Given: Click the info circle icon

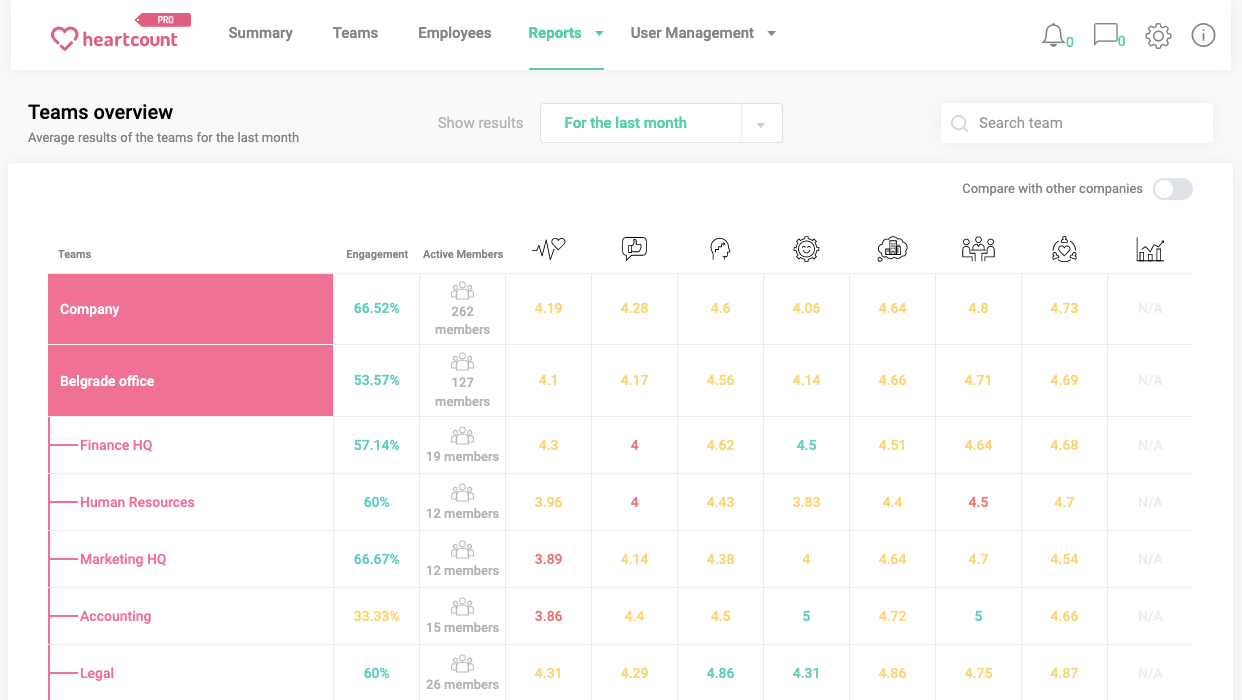Looking at the screenshot, I should click(x=1203, y=35).
